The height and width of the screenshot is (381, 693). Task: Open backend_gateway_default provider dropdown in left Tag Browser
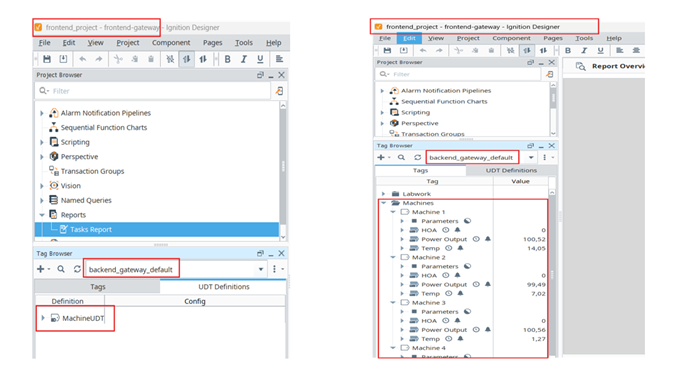[261, 269]
